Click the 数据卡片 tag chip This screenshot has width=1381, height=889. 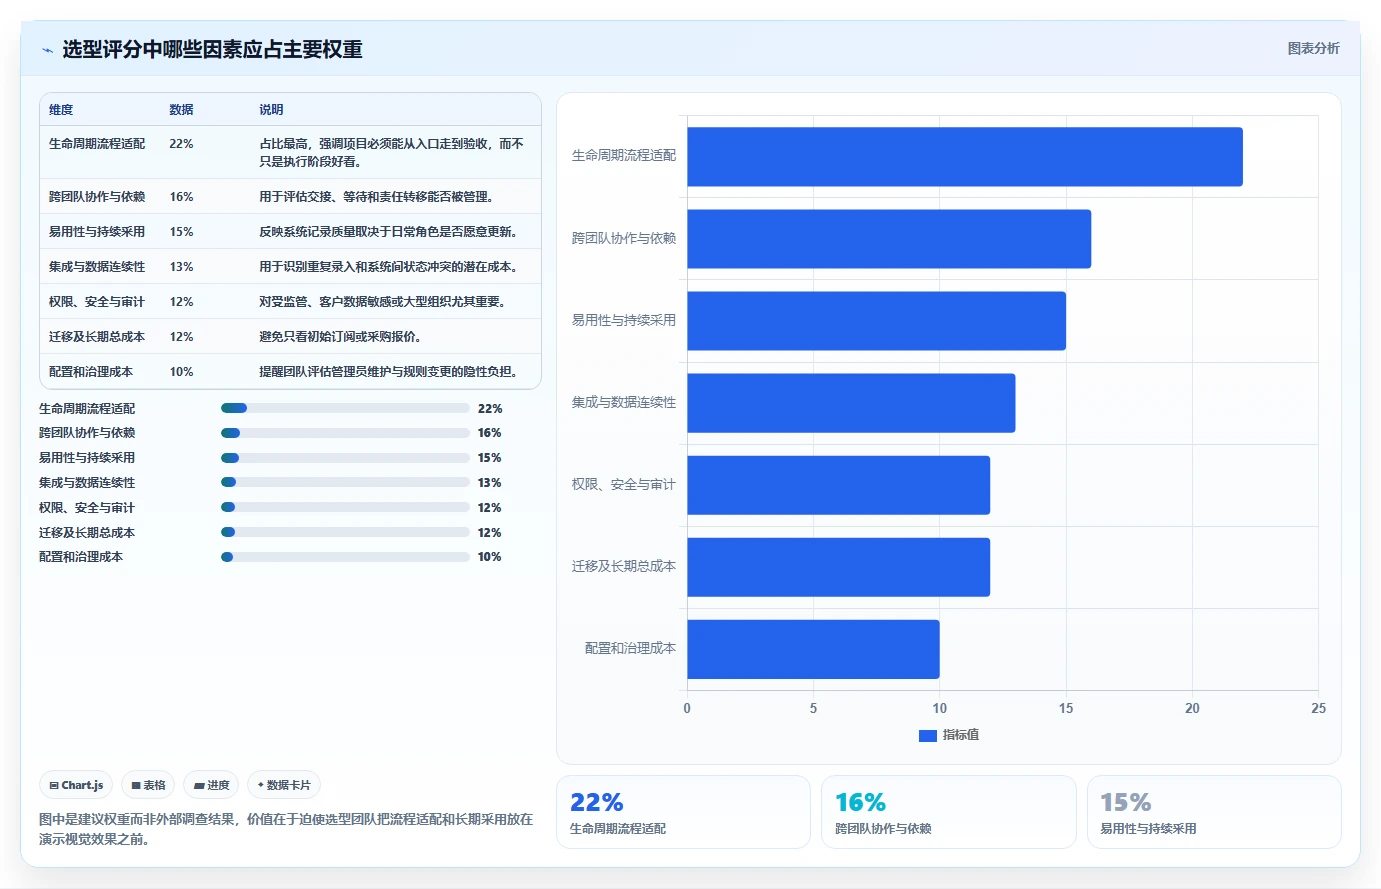(x=283, y=785)
